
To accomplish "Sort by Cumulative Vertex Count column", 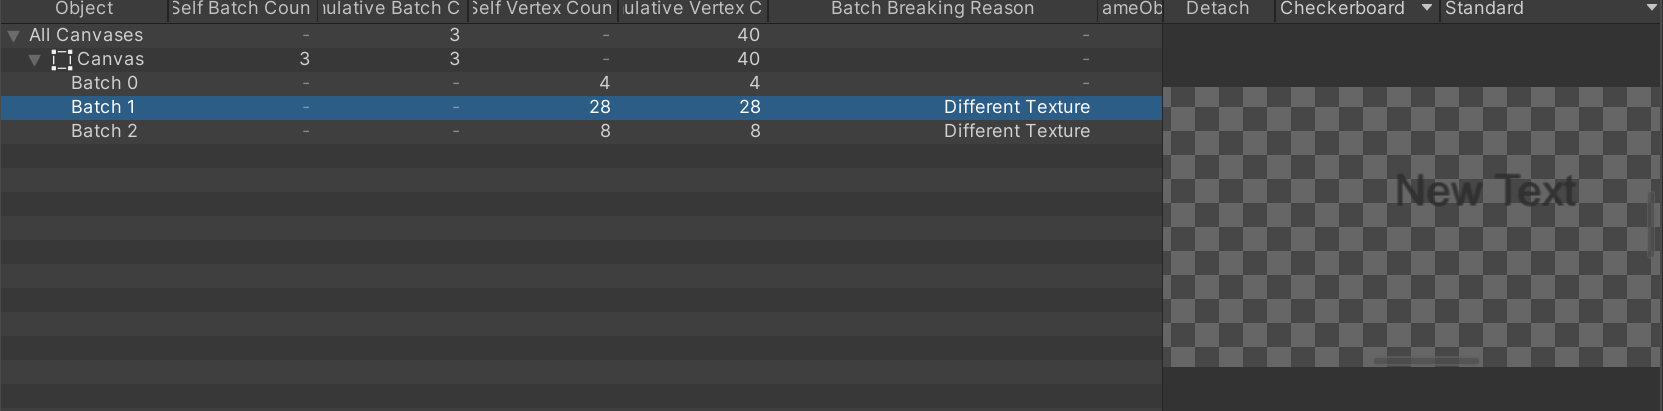I will tap(693, 9).
